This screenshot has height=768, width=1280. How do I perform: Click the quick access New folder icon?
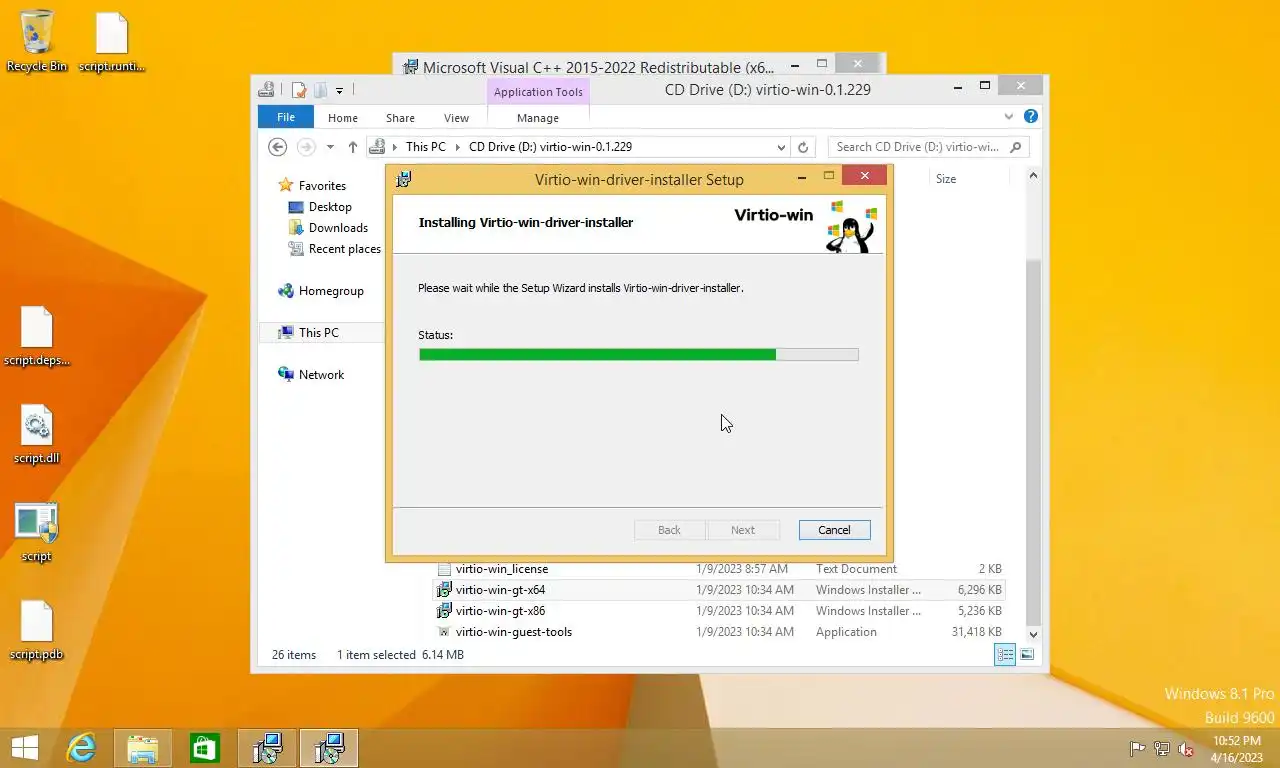pos(320,90)
